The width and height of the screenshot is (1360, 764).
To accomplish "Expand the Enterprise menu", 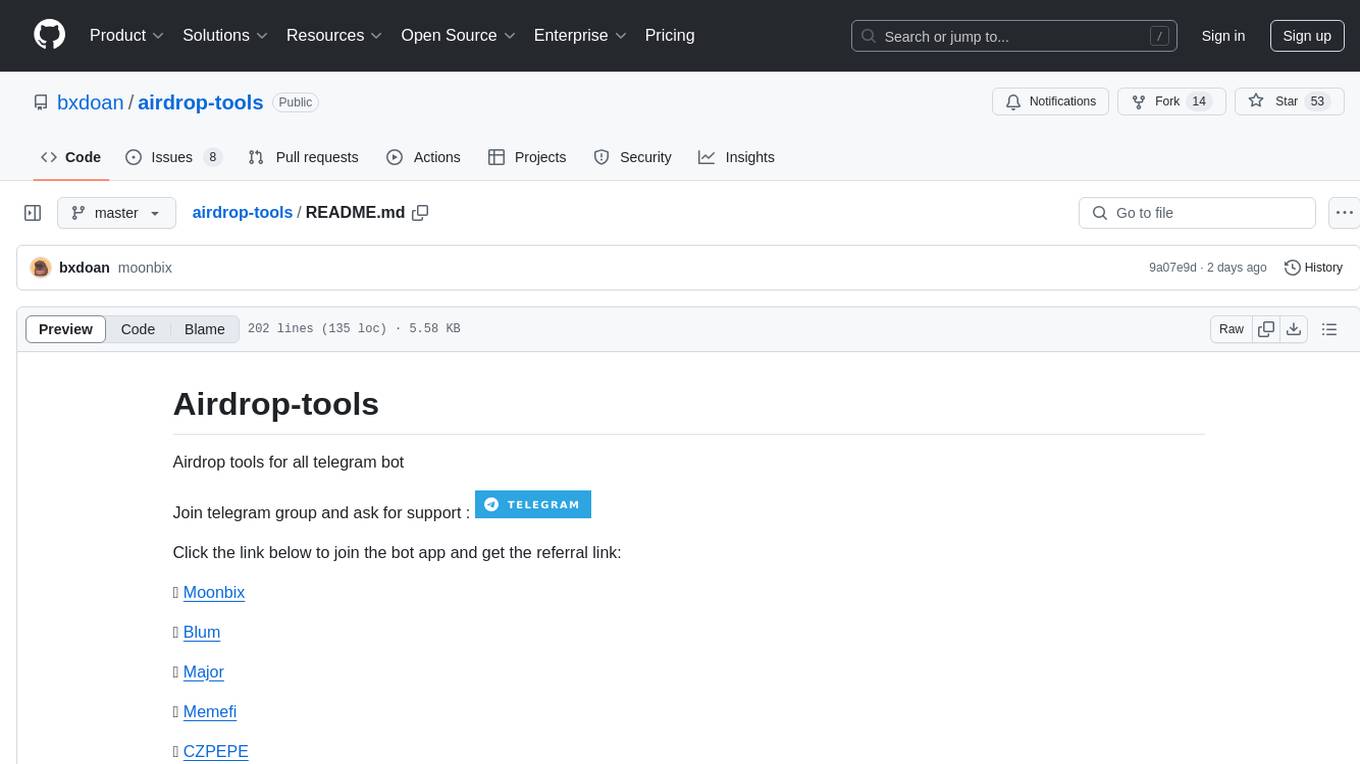I will coord(580,35).
